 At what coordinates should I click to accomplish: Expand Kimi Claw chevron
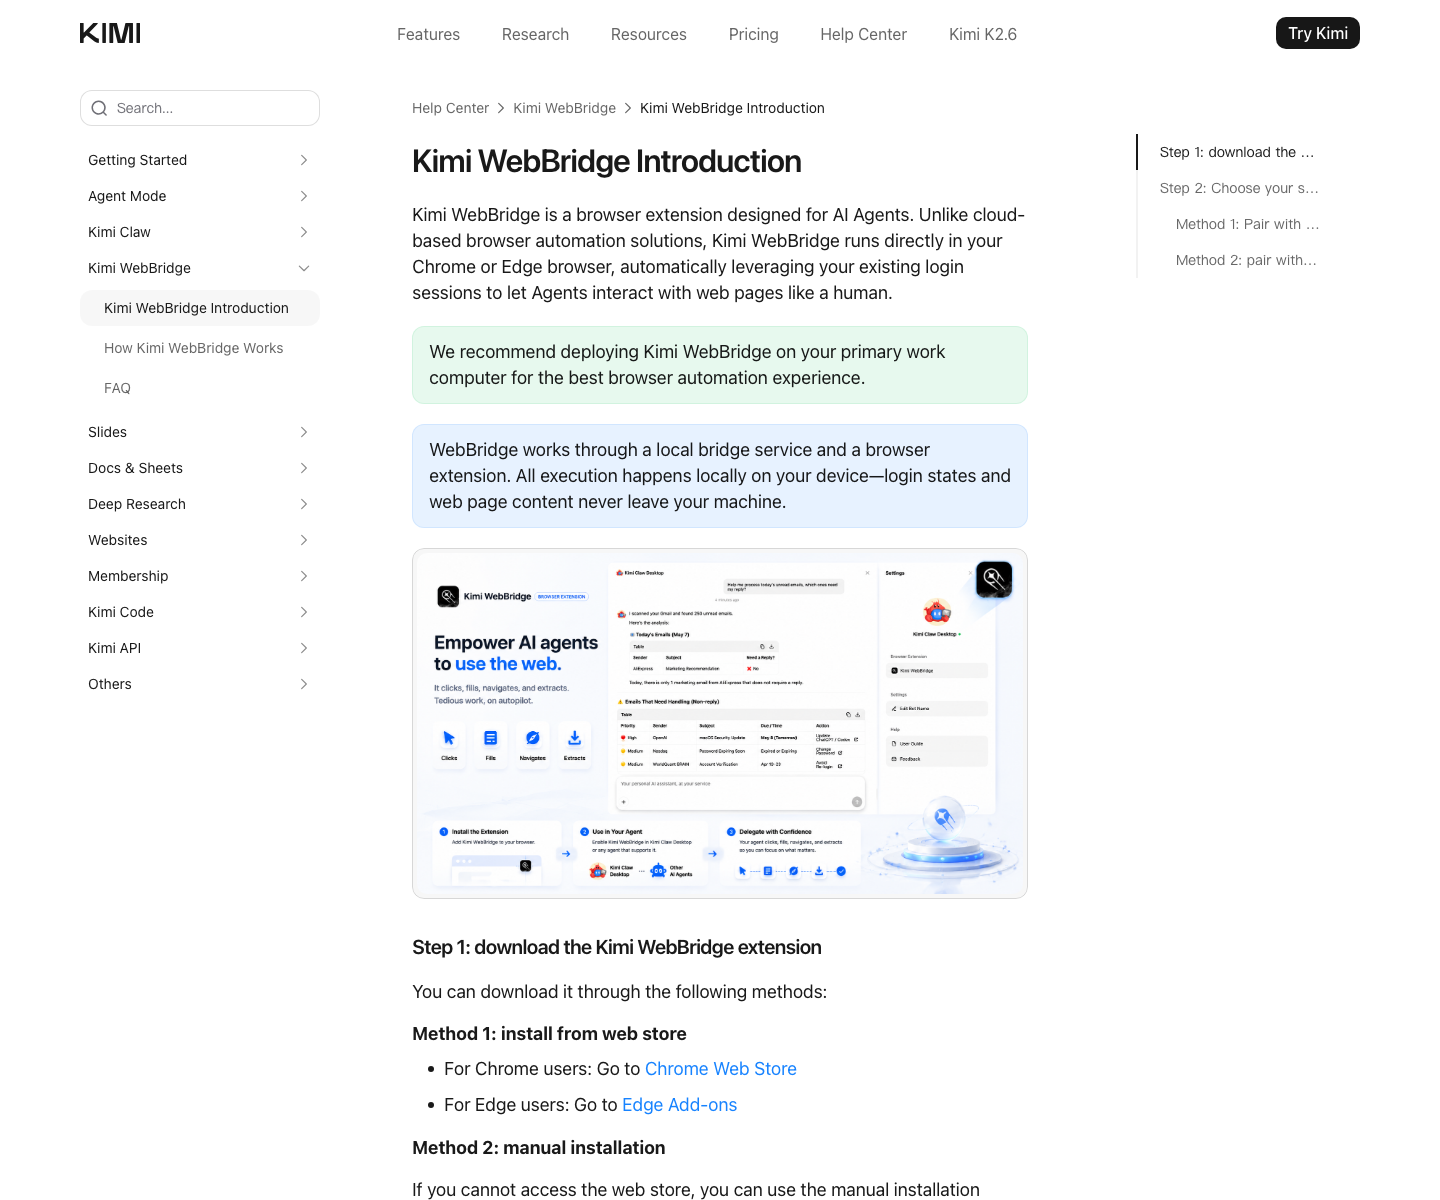[304, 232]
